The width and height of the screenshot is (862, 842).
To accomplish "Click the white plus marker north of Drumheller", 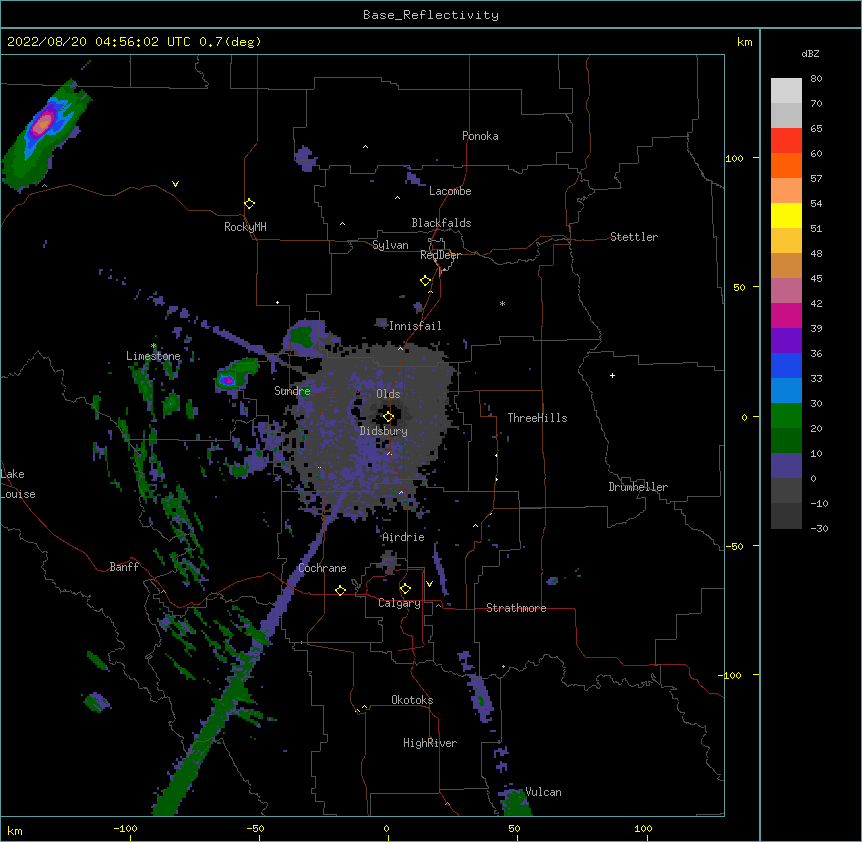I will coord(612,375).
